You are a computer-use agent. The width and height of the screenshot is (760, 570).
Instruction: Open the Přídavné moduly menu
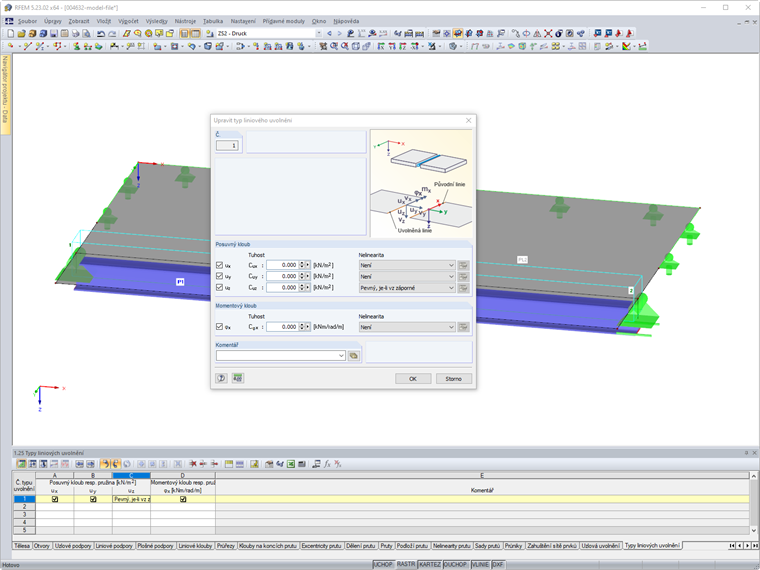[284, 21]
